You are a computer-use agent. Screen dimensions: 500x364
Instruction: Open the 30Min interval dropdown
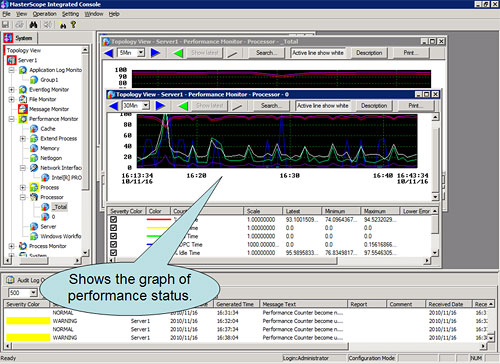[x=146, y=106]
